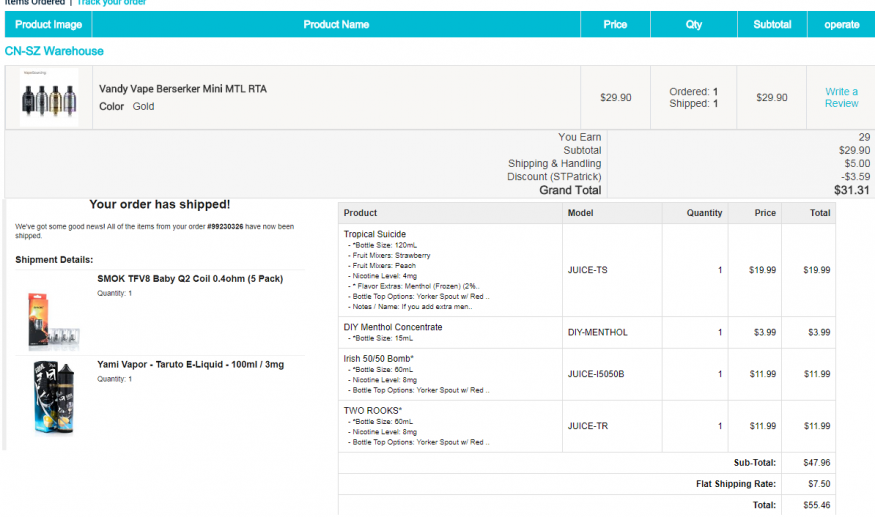Screen dimensions: 875x517
Task: Select the Yami Vapor Taruto E-Liquid title
Action: coord(190,365)
